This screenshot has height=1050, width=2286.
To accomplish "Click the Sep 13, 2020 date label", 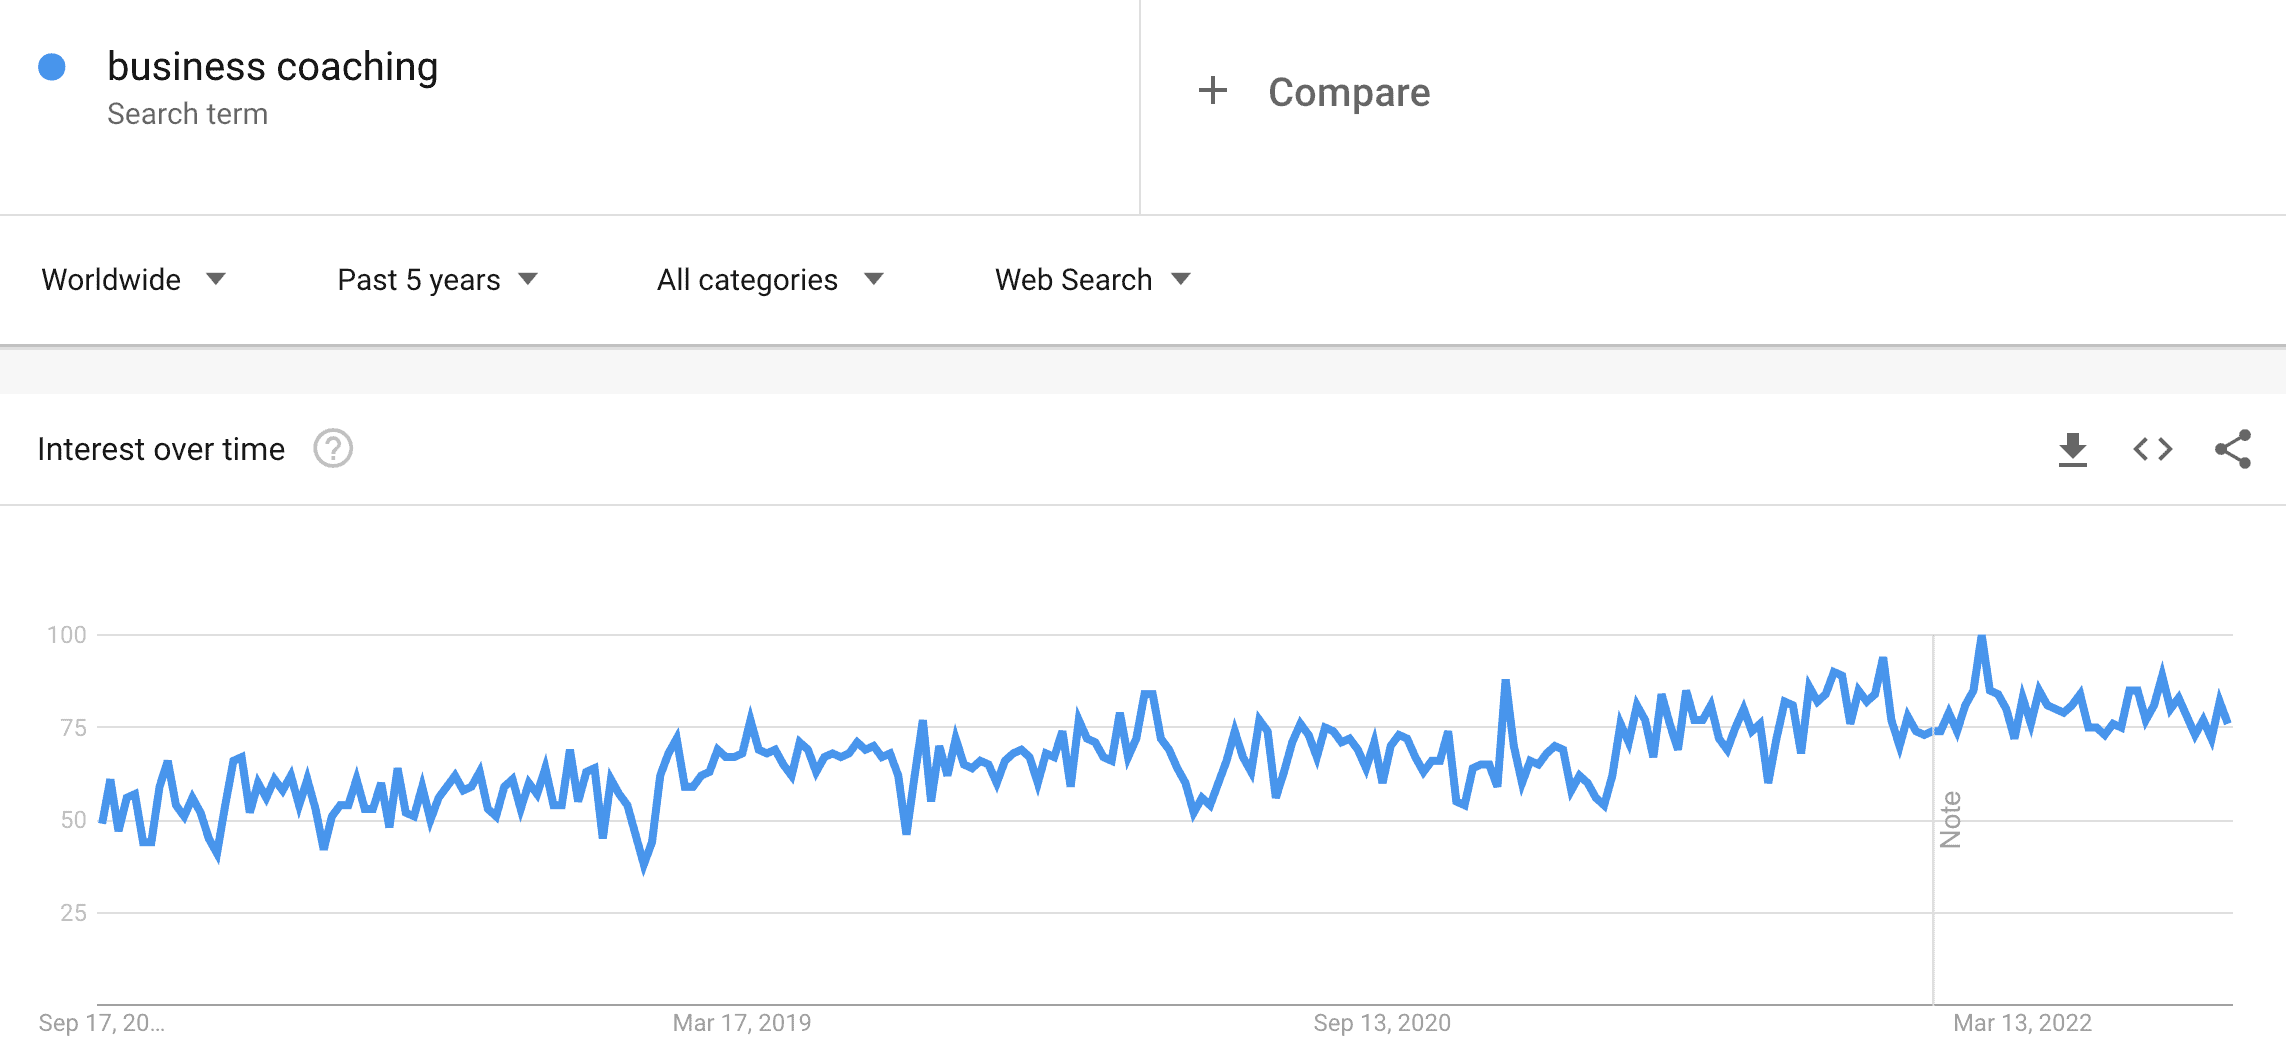I will 1383,1022.
